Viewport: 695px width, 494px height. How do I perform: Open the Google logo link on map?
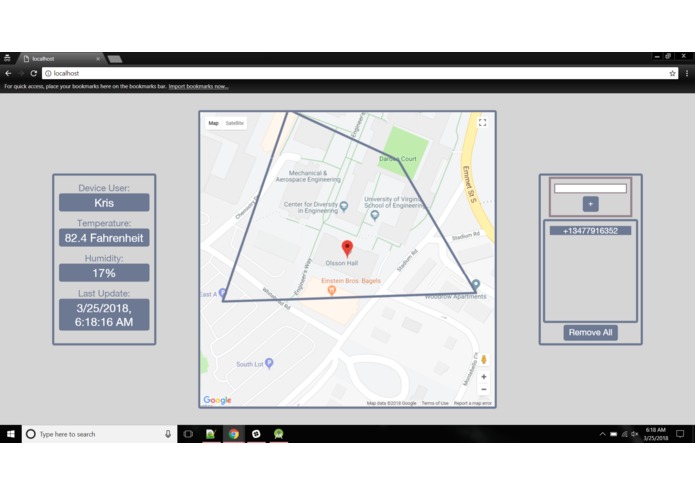click(x=217, y=400)
